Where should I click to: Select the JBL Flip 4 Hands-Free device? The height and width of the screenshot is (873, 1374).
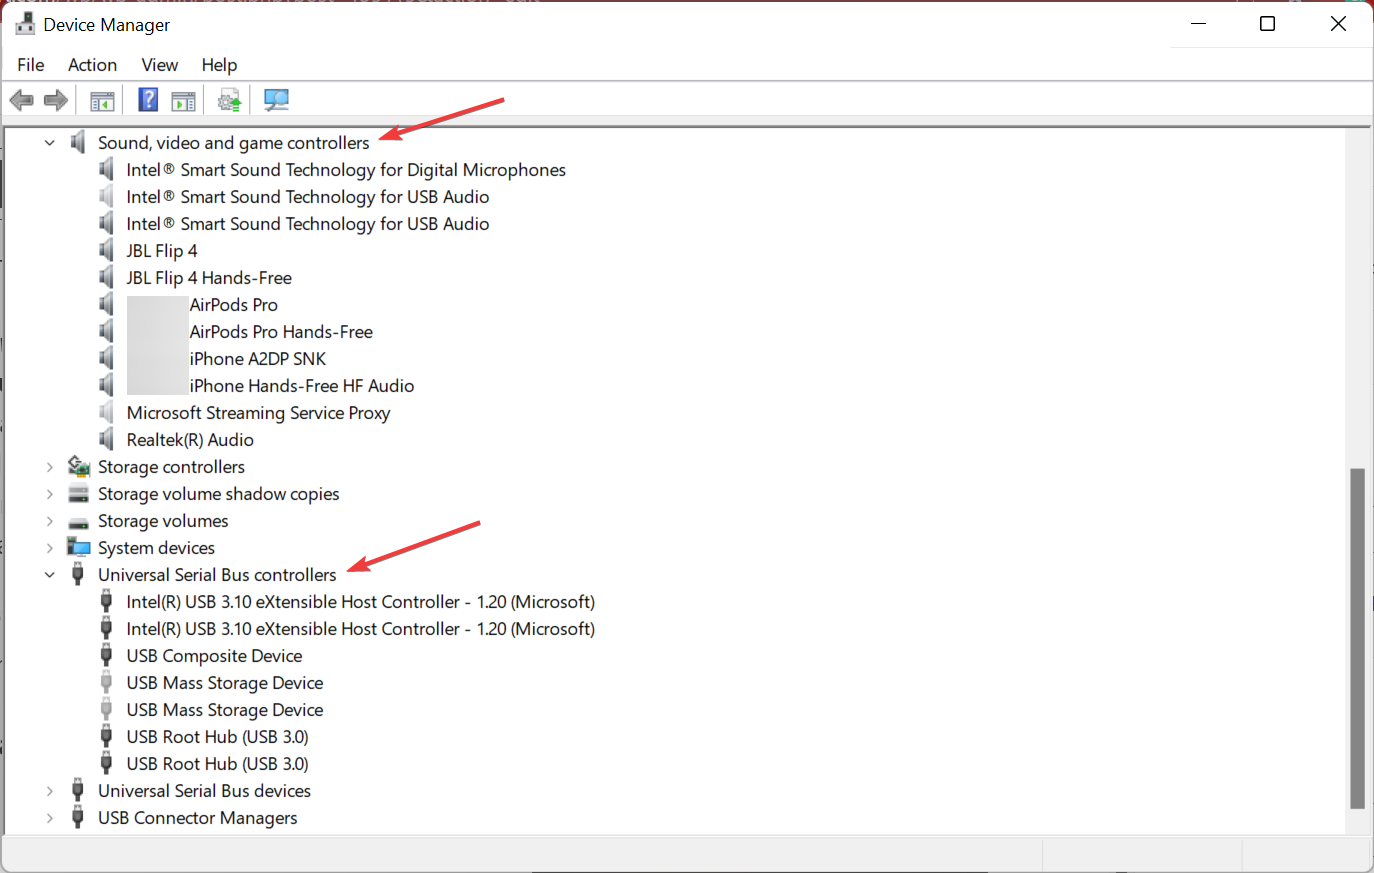click(209, 278)
